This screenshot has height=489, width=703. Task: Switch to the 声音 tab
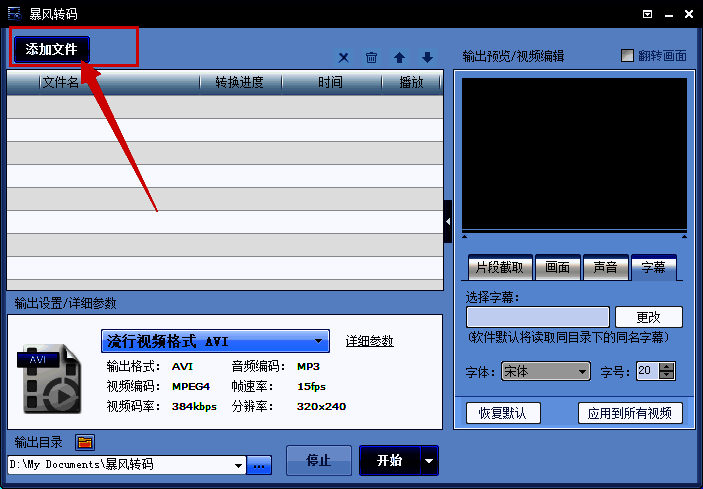tap(605, 268)
